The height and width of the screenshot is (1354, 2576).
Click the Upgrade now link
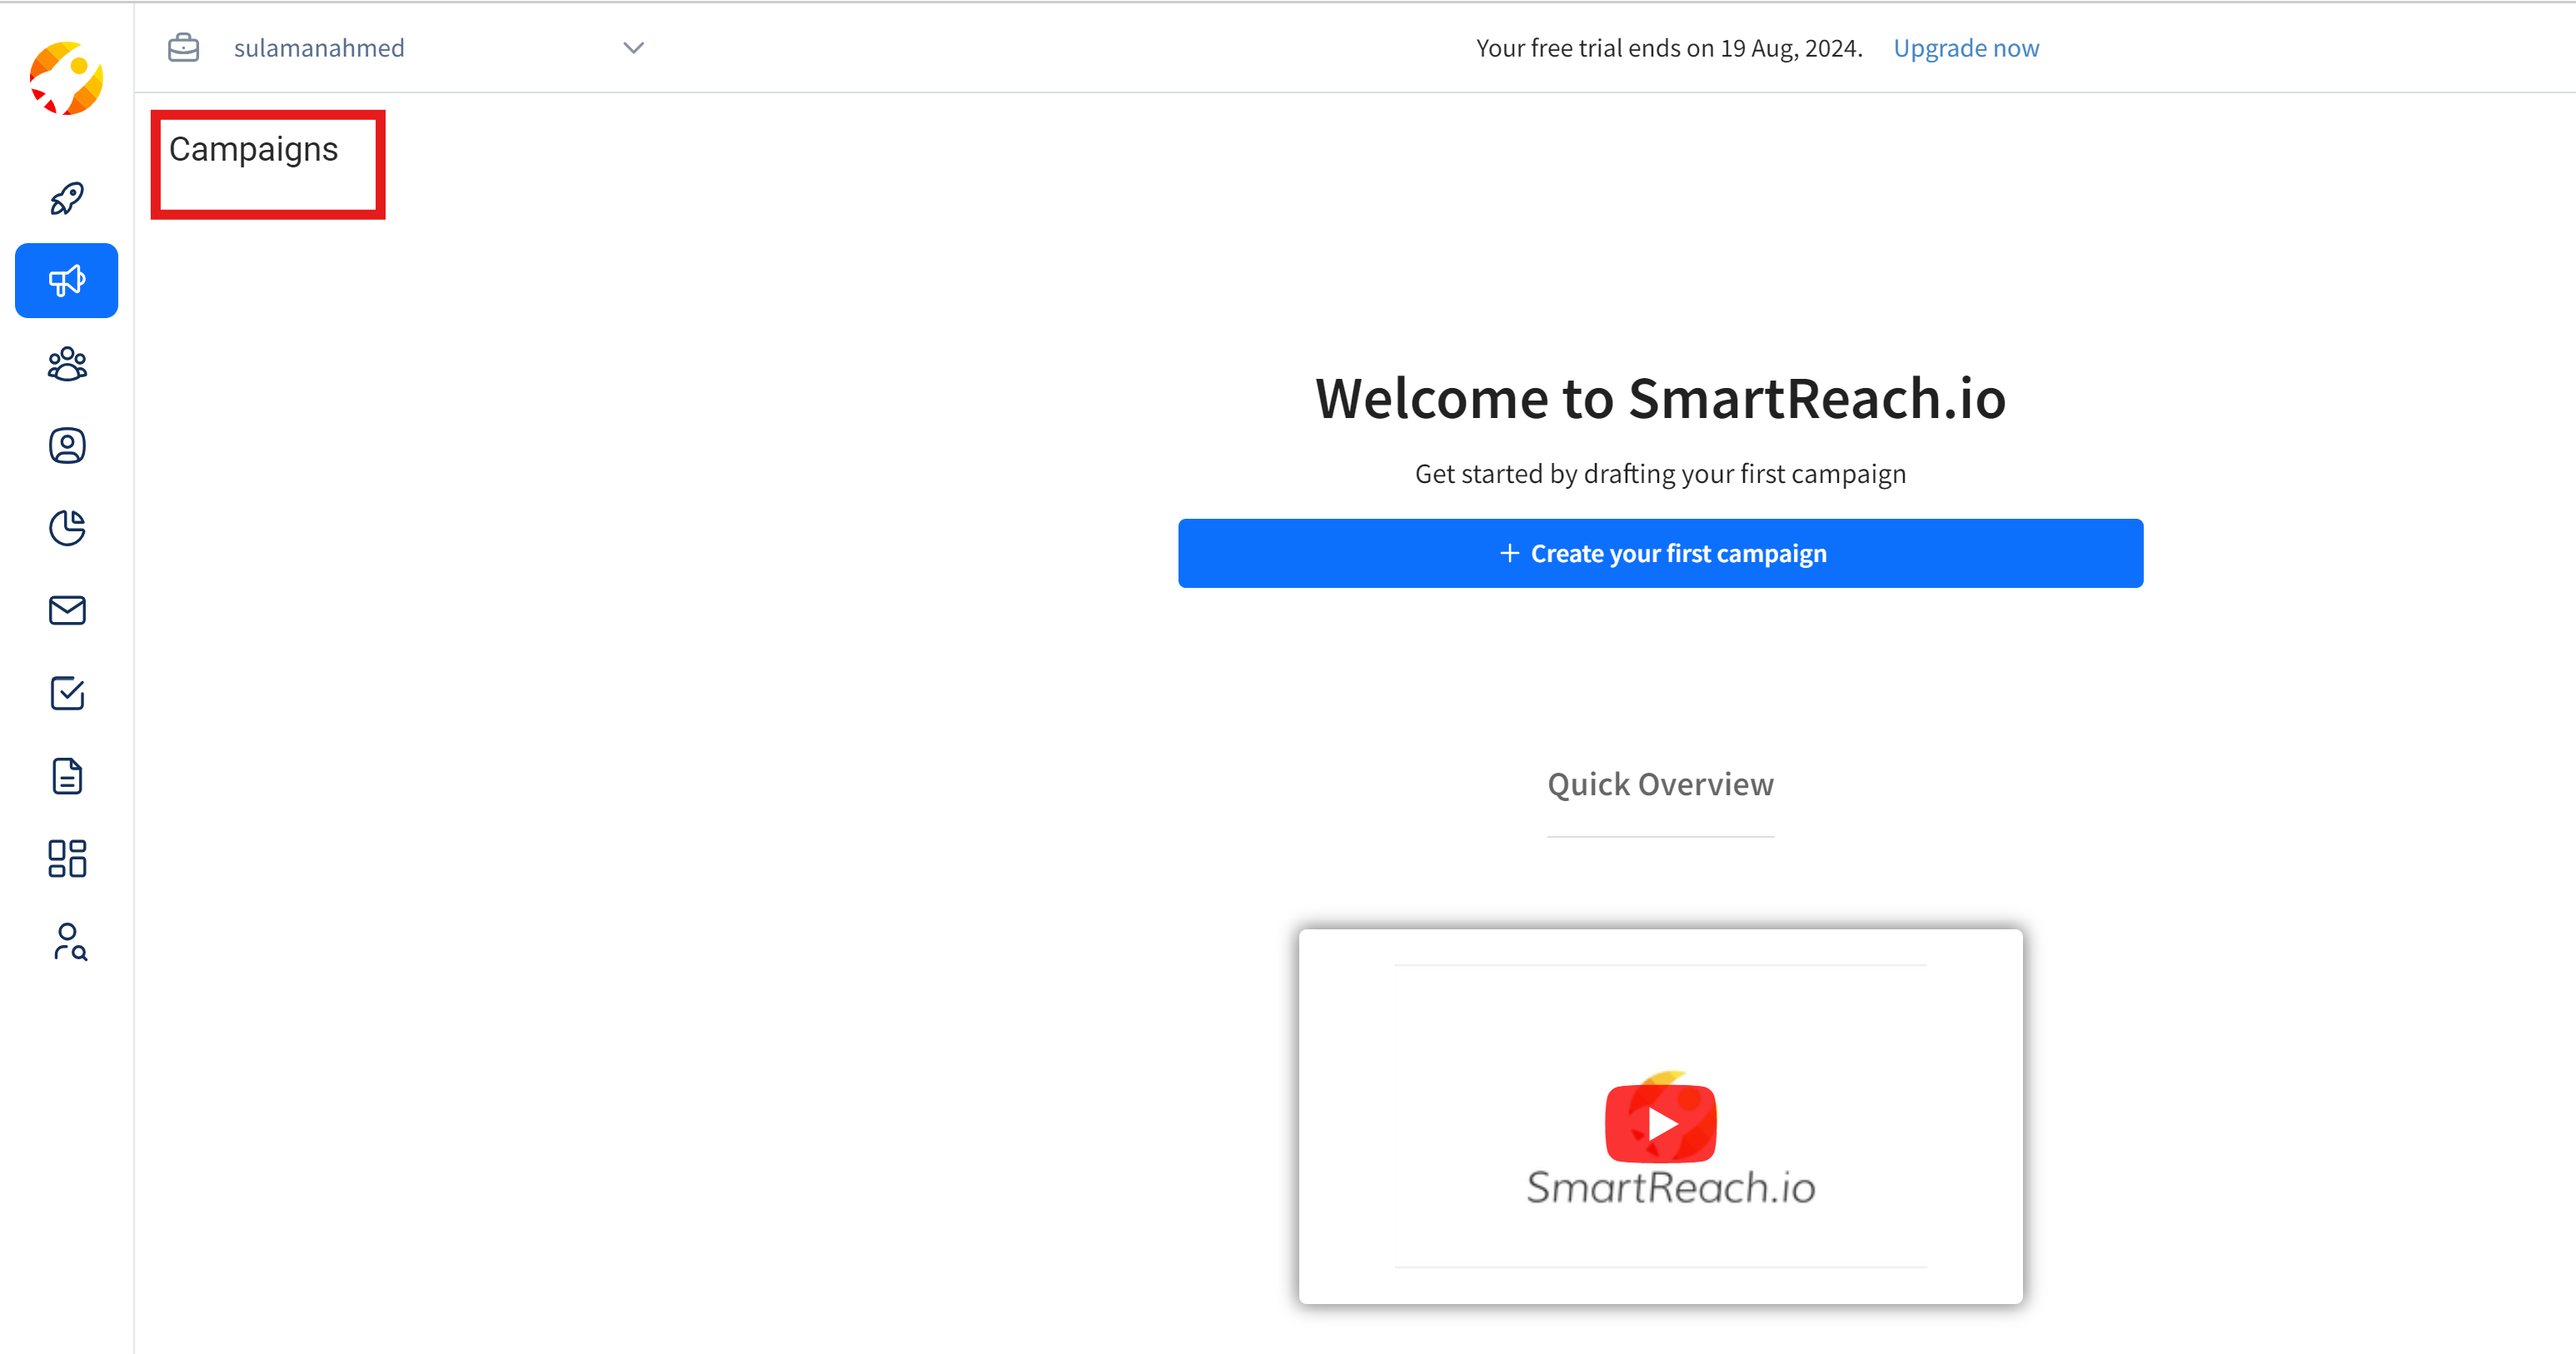point(1965,48)
